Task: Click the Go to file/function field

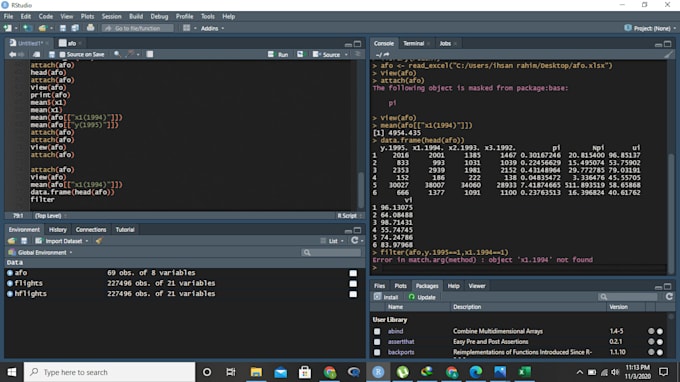Action: tap(138, 28)
